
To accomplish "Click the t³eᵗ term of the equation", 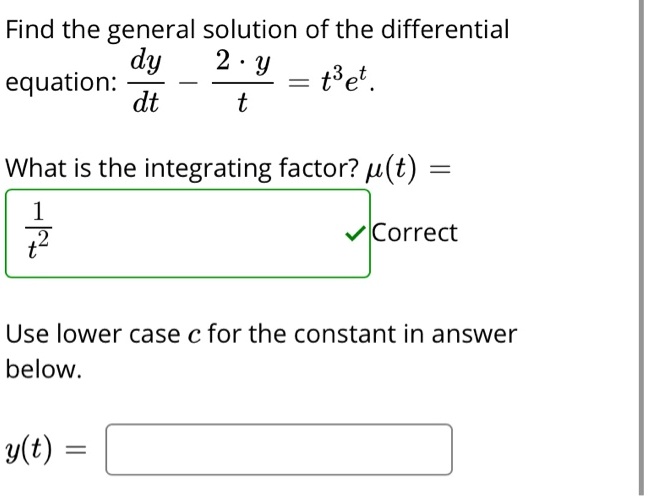I will (x=344, y=80).
